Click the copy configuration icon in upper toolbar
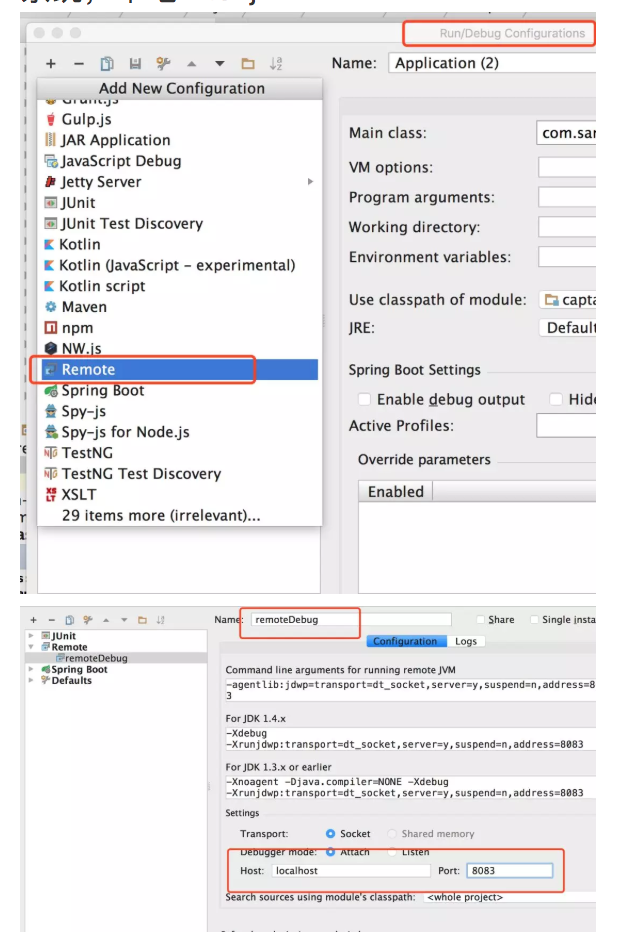 (107, 63)
